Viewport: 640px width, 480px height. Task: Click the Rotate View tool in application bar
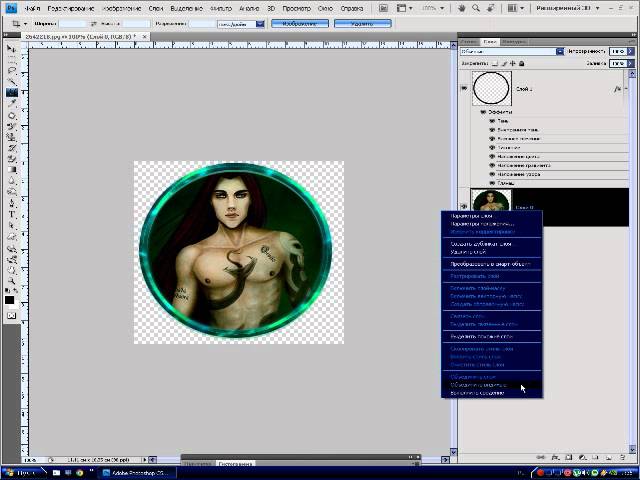click(491, 8)
